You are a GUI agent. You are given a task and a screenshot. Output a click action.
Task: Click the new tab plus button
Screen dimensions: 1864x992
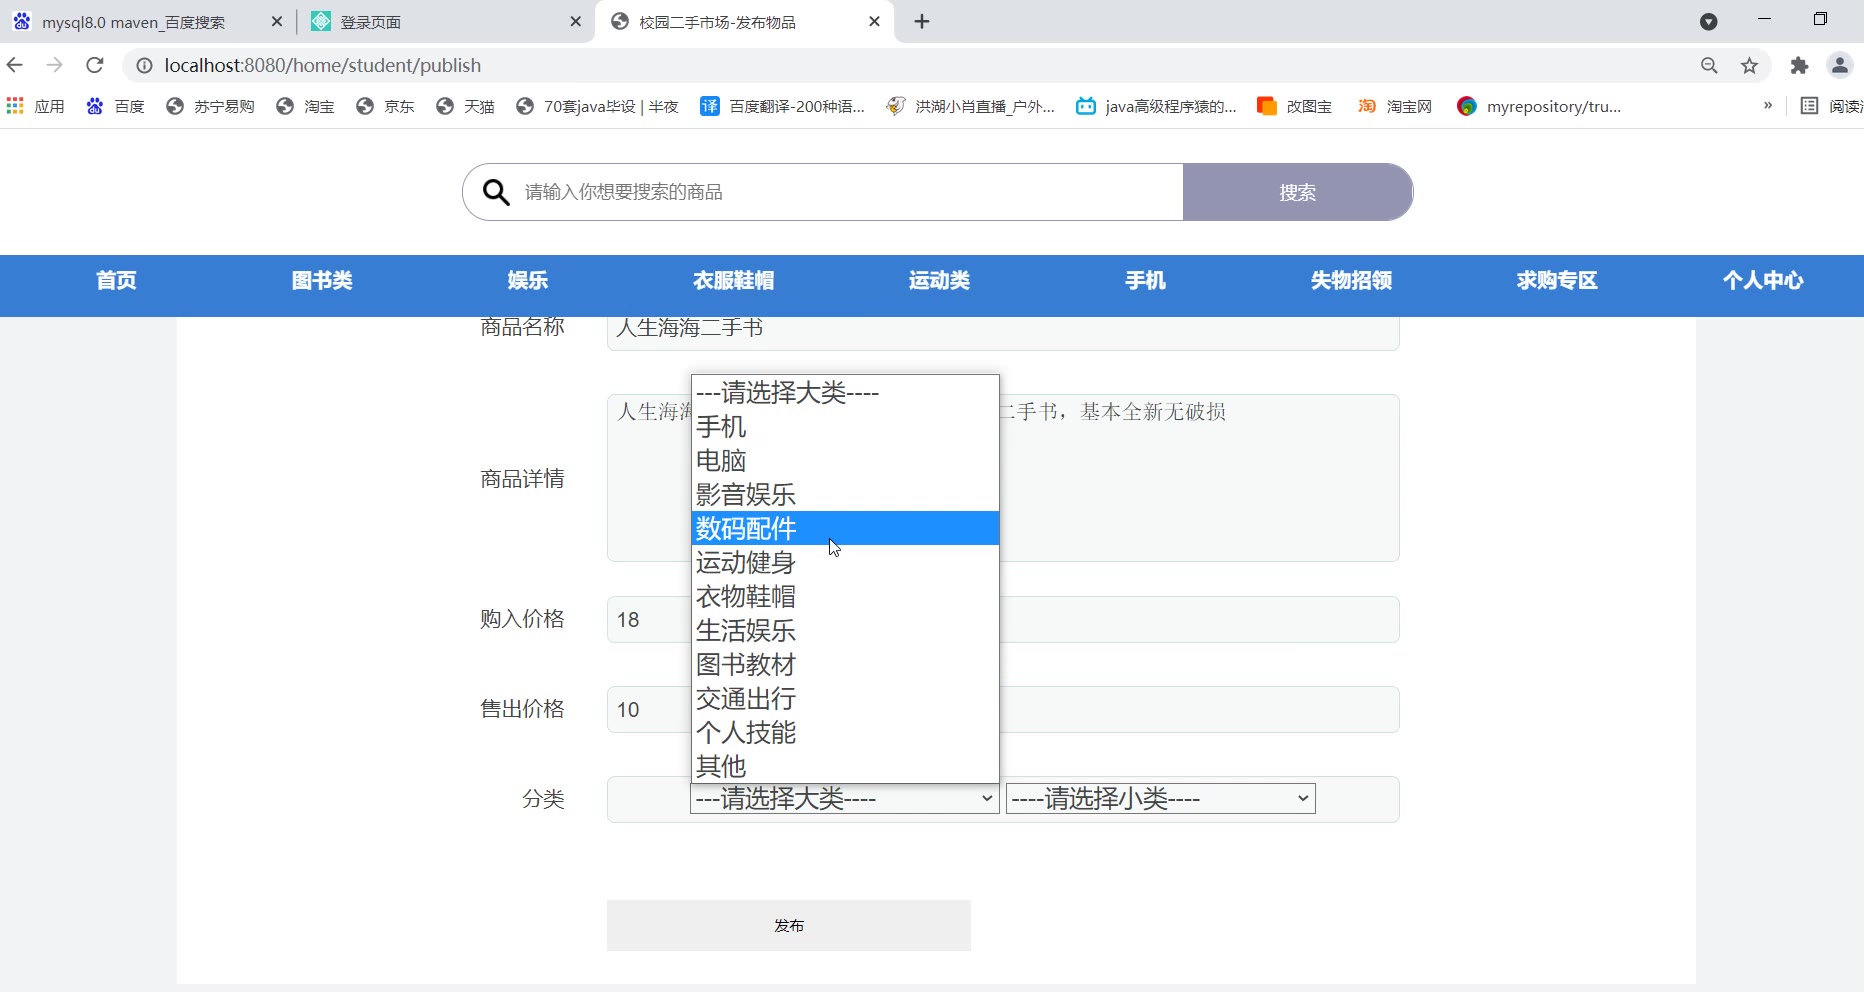click(922, 21)
